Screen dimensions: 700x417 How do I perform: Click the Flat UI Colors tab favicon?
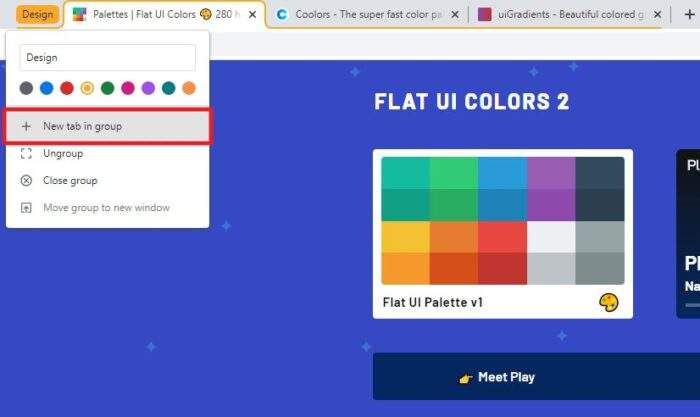(79, 15)
